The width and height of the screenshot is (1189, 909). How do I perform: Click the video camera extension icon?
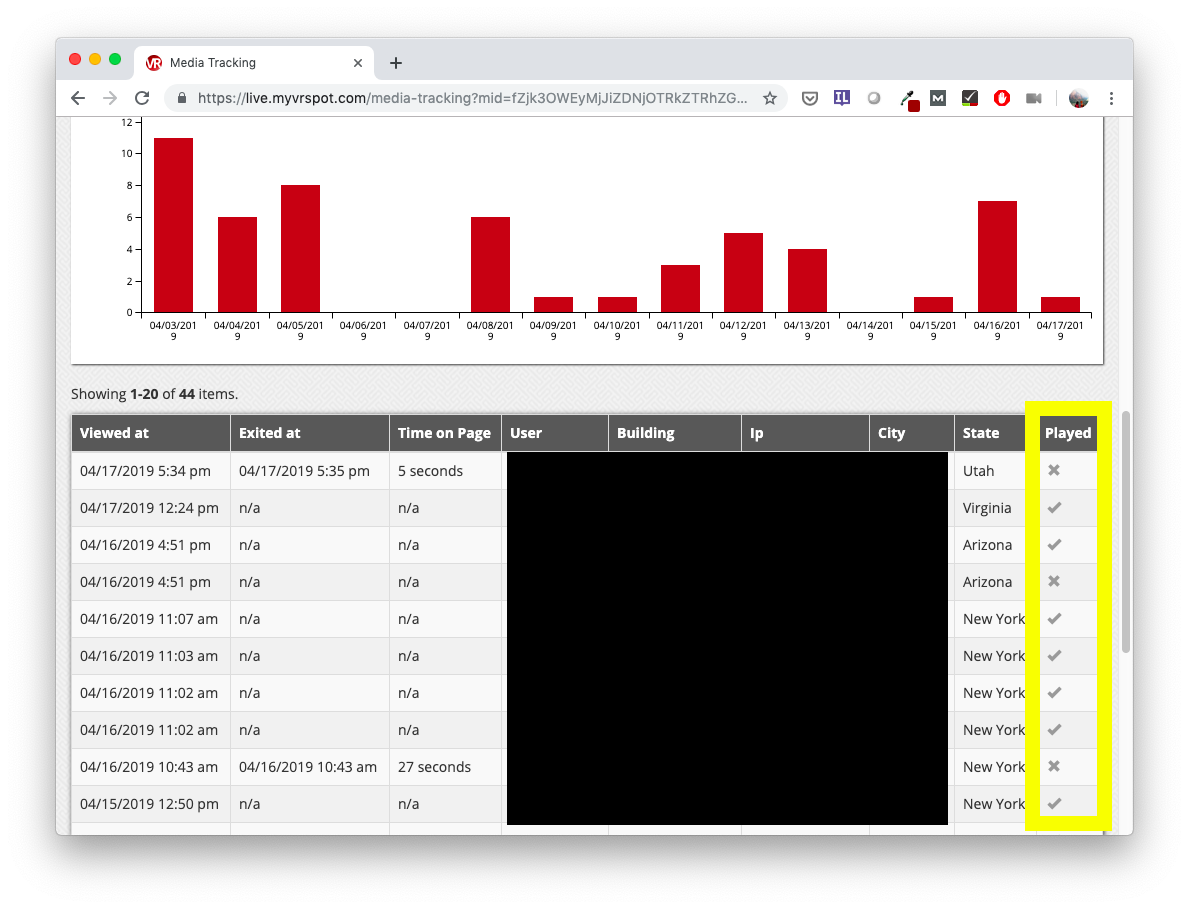[x=1034, y=98]
